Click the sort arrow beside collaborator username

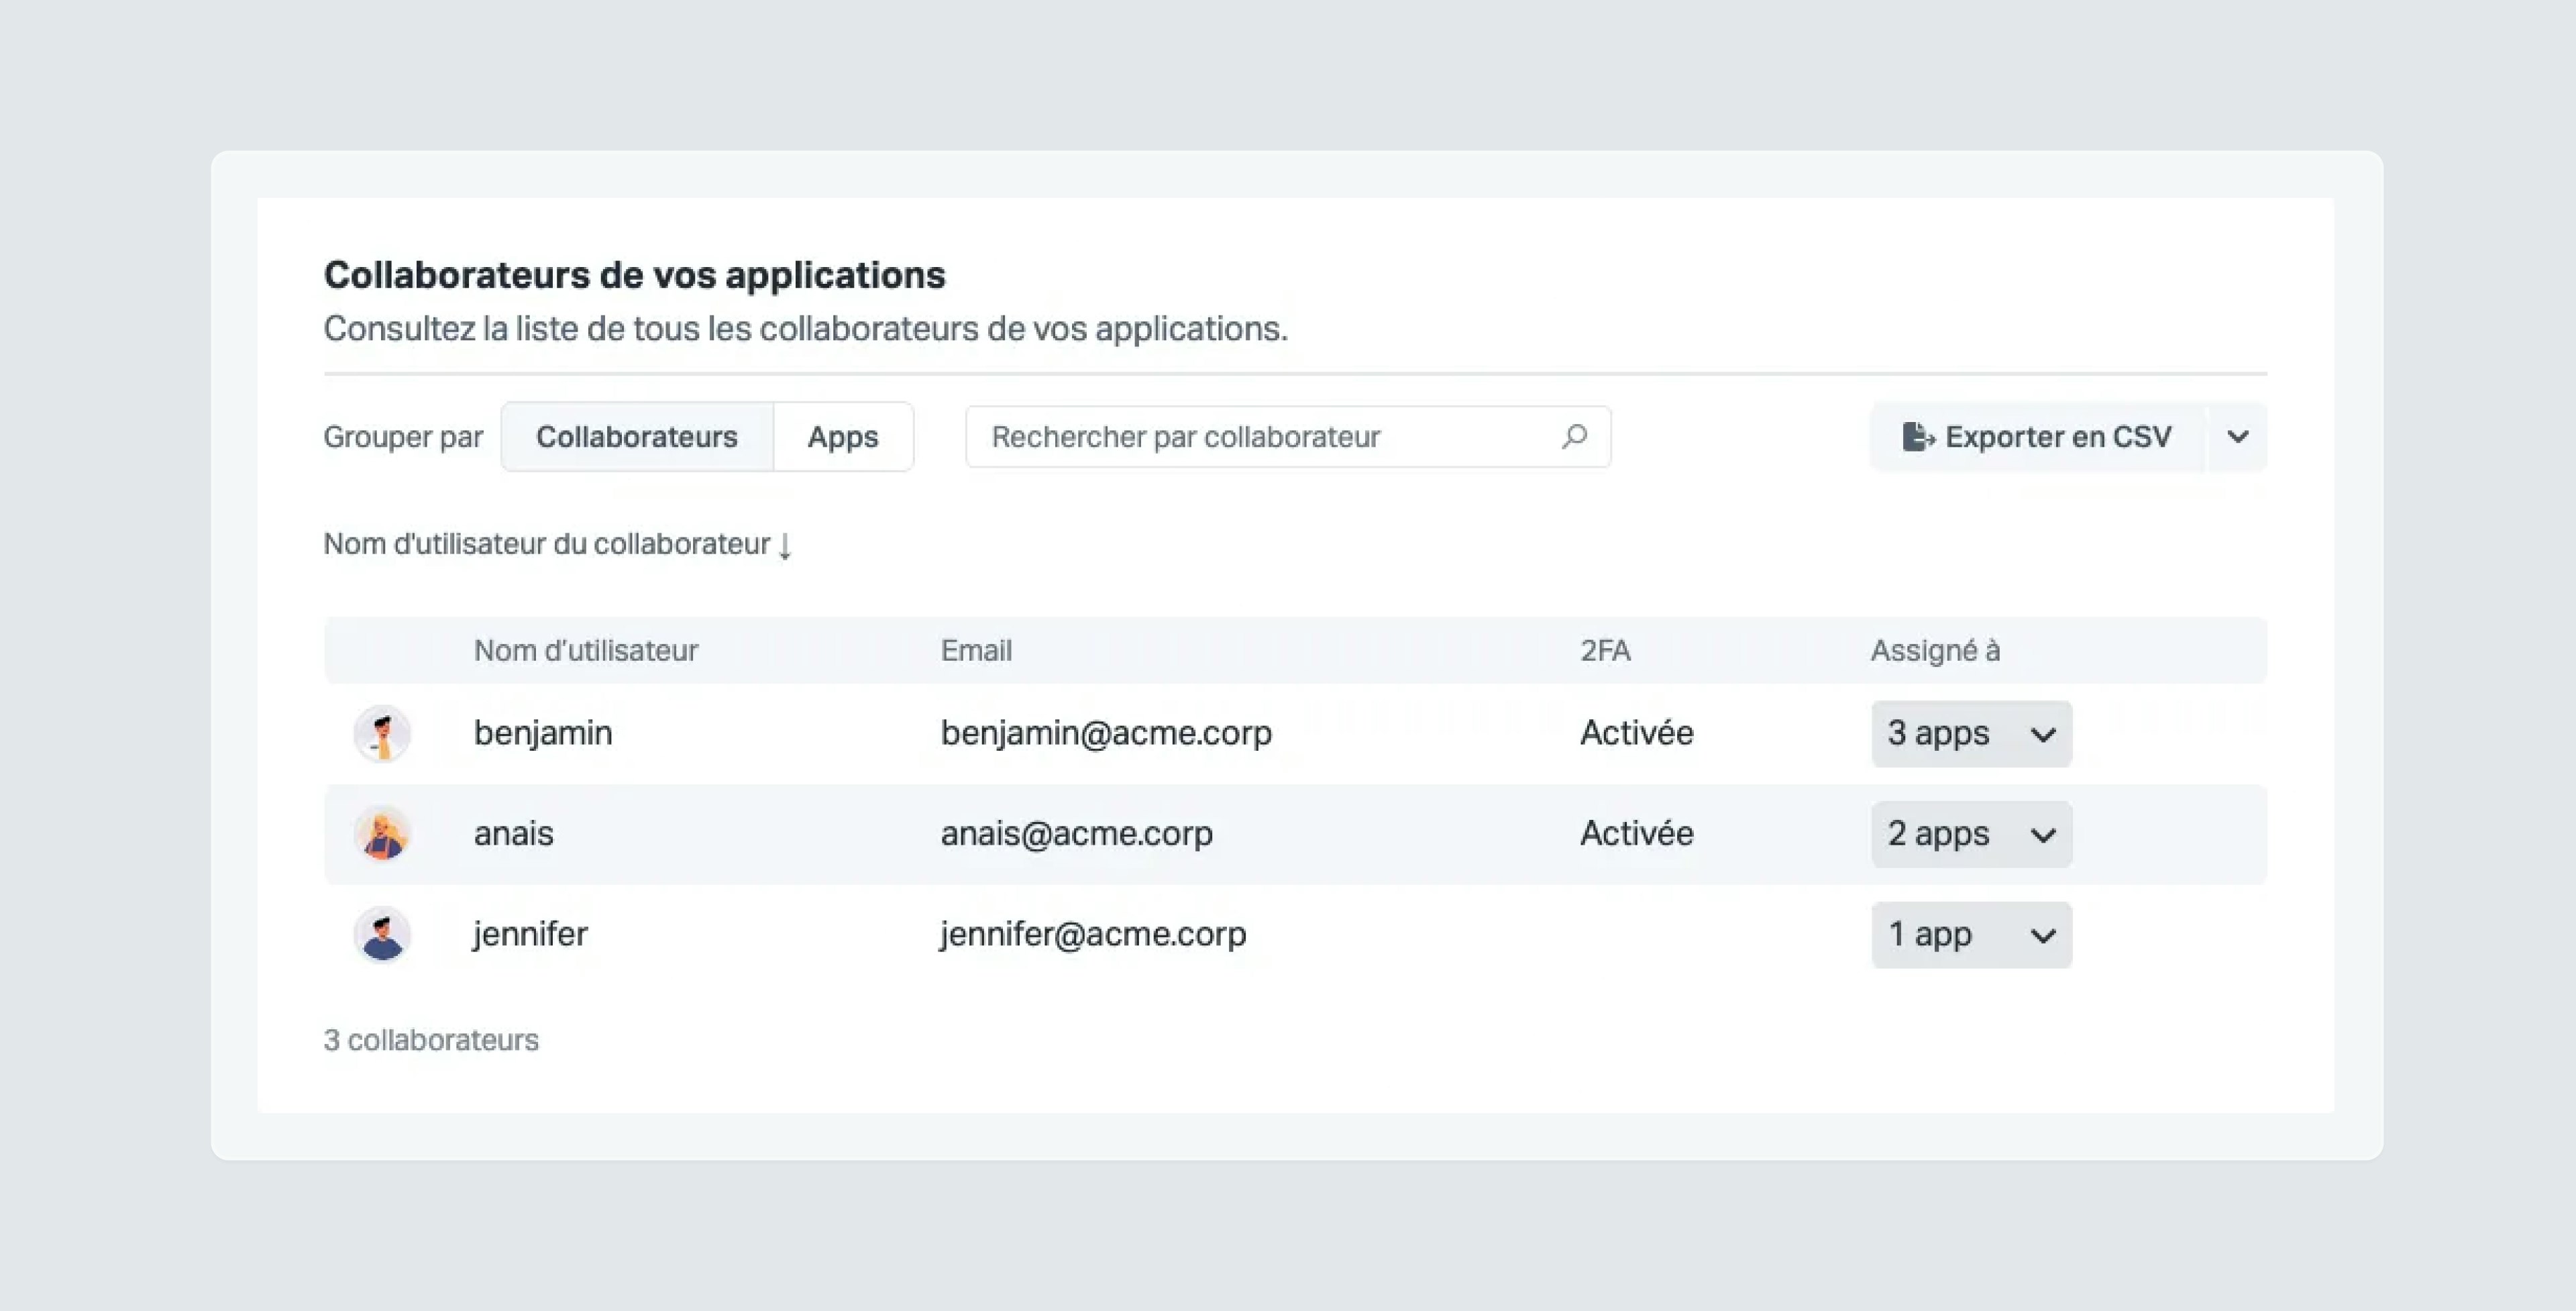coord(785,546)
